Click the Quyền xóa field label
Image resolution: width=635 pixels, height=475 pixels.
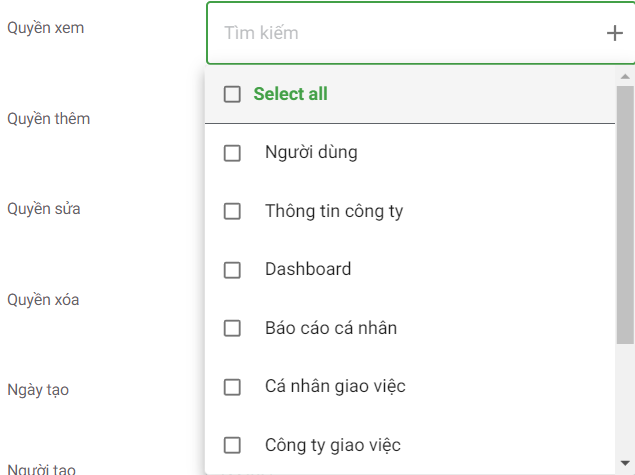(x=44, y=299)
